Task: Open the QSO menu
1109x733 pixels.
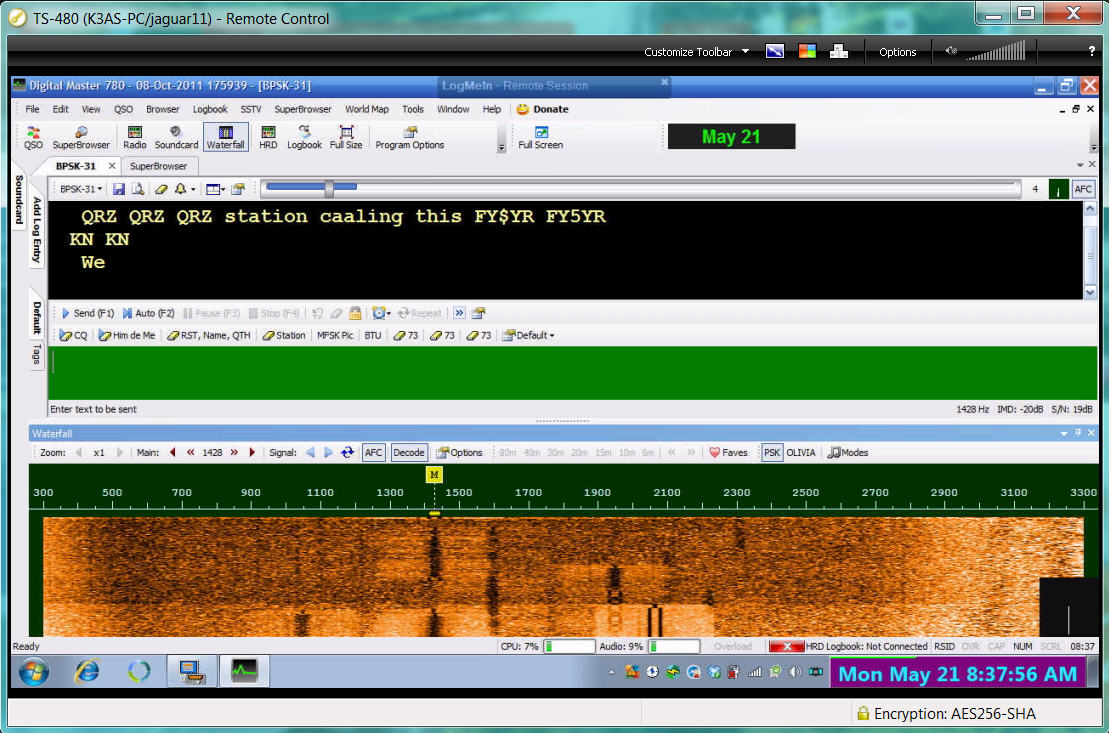Action: pos(123,109)
